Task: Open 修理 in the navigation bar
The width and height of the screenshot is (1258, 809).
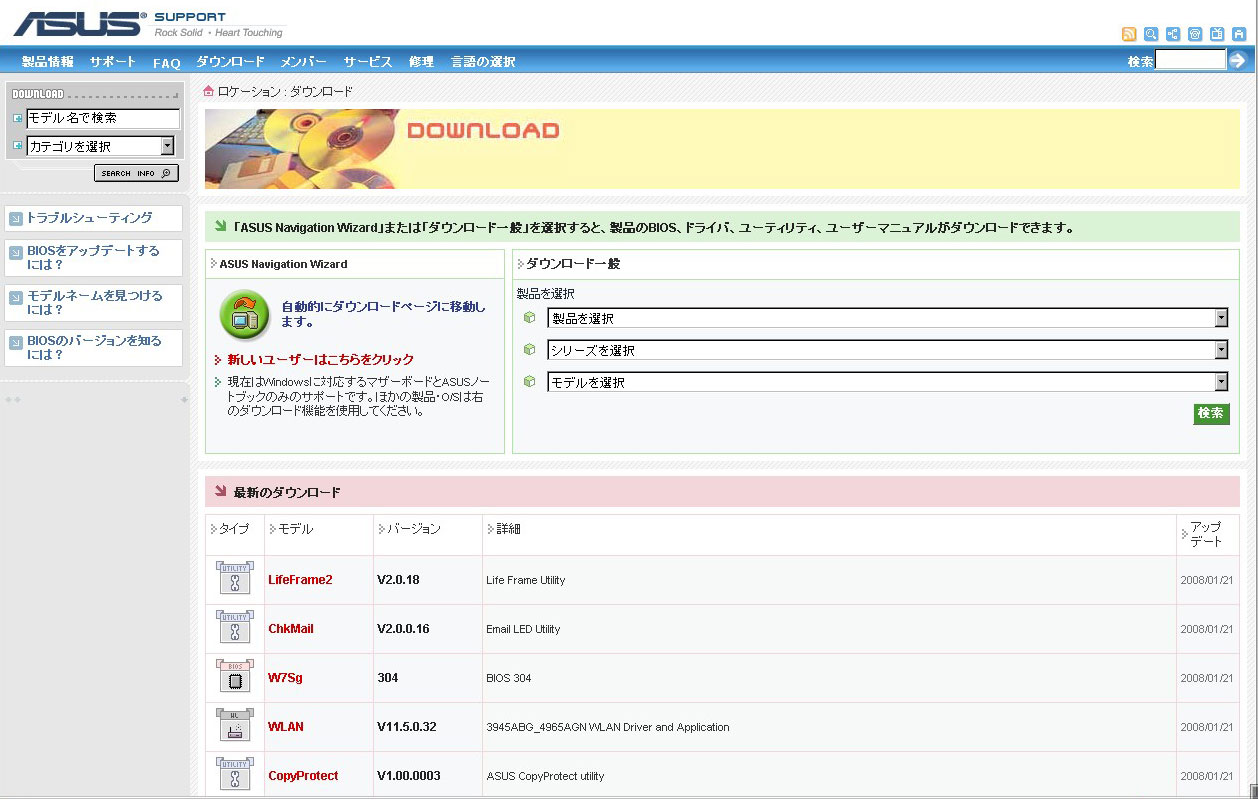Action: point(421,62)
